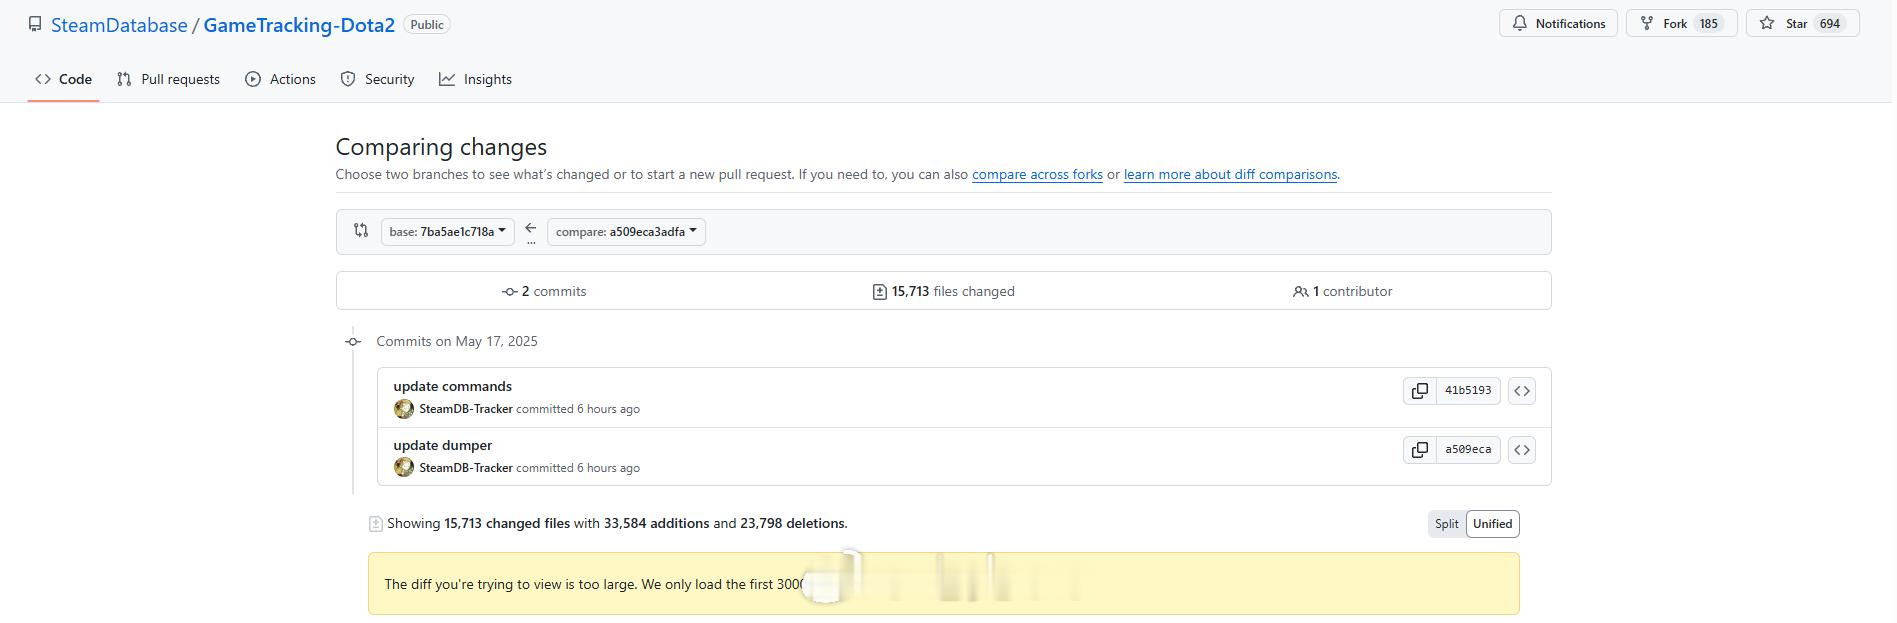This screenshot has width=1897, height=623.
Task: Open the Notifications button
Action: coord(1558,24)
